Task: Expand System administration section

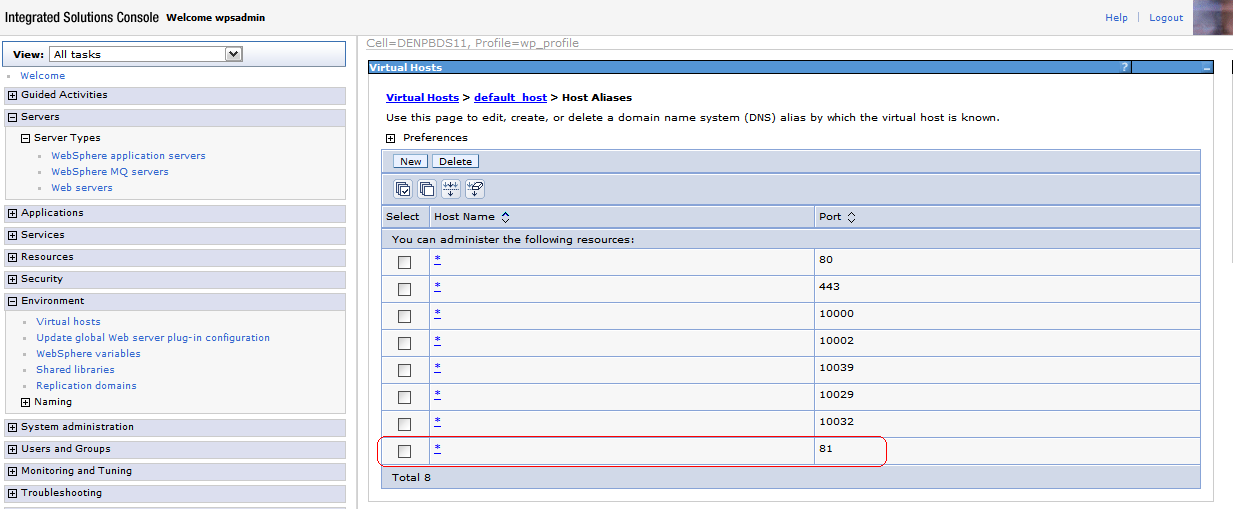Action: [x=12, y=427]
